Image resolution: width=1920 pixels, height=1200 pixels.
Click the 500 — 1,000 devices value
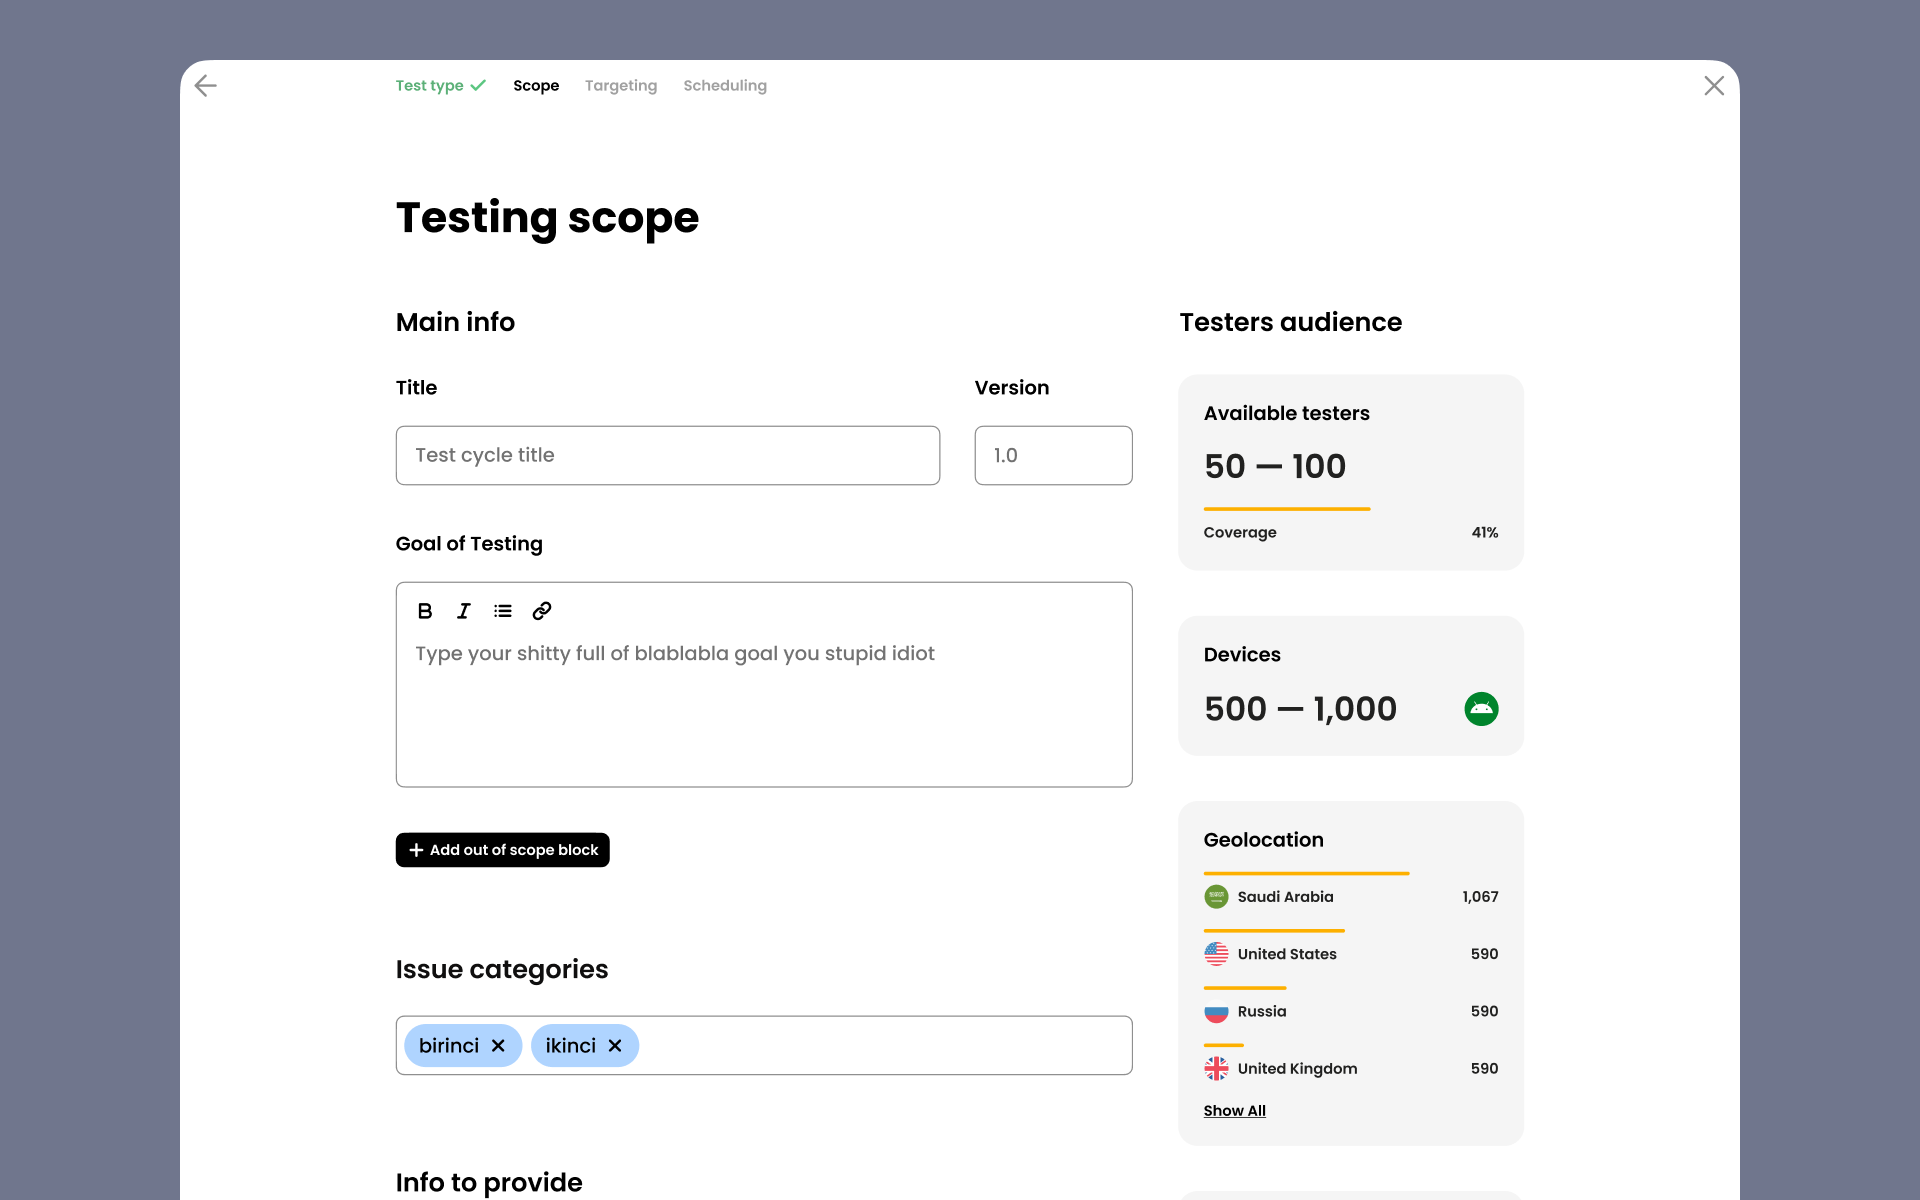click(x=1300, y=709)
